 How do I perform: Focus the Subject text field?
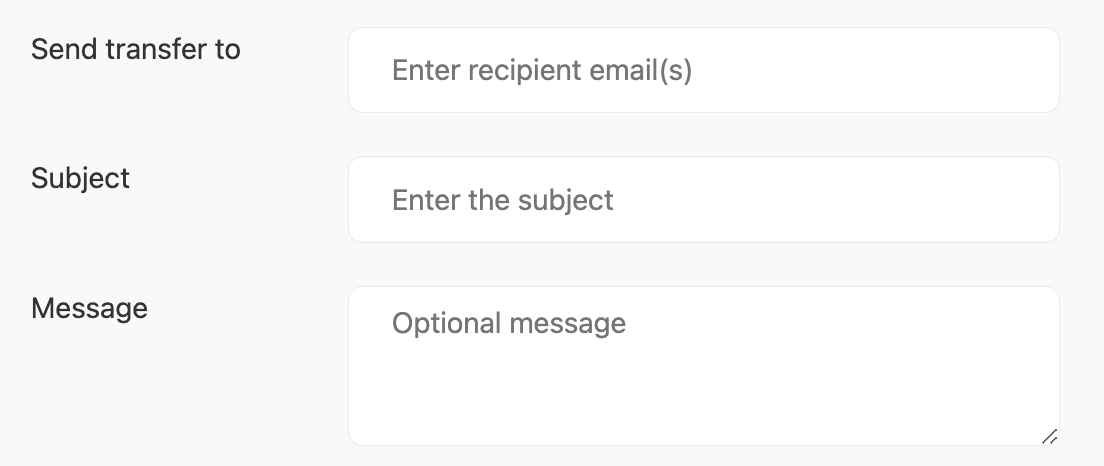click(703, 199)
